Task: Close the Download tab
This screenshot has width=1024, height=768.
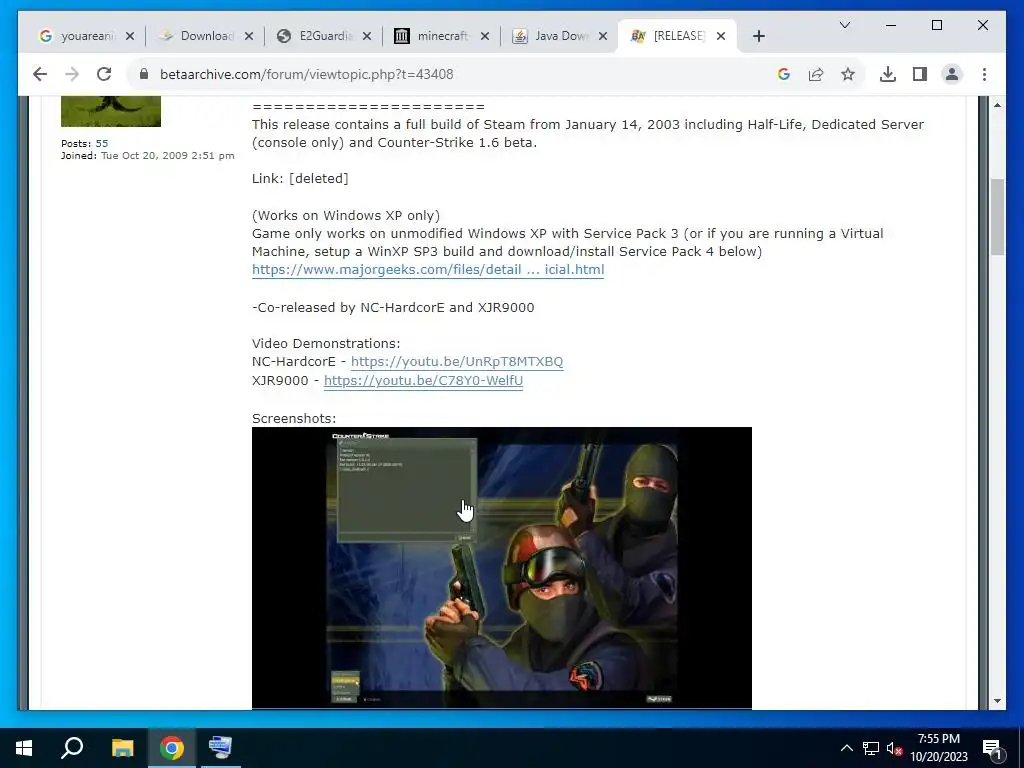Action: click(249, 36)
